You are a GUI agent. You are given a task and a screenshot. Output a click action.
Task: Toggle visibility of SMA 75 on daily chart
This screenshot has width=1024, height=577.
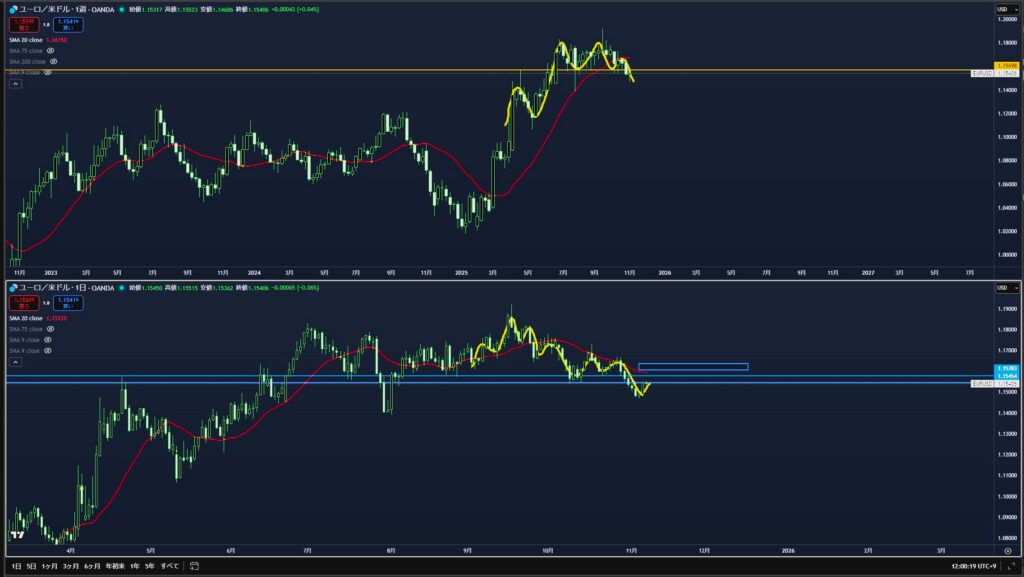50,329
